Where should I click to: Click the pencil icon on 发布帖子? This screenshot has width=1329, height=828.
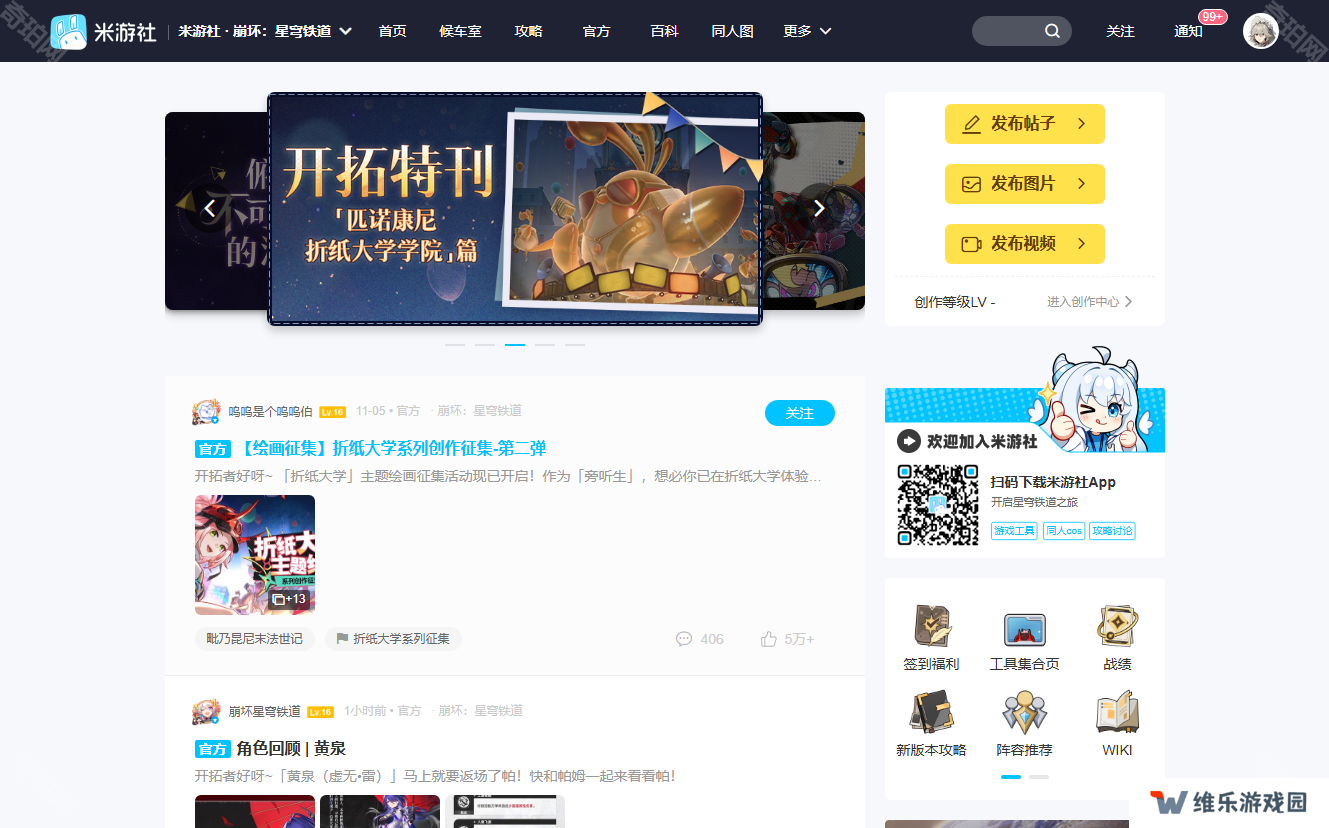pos(971,124)
